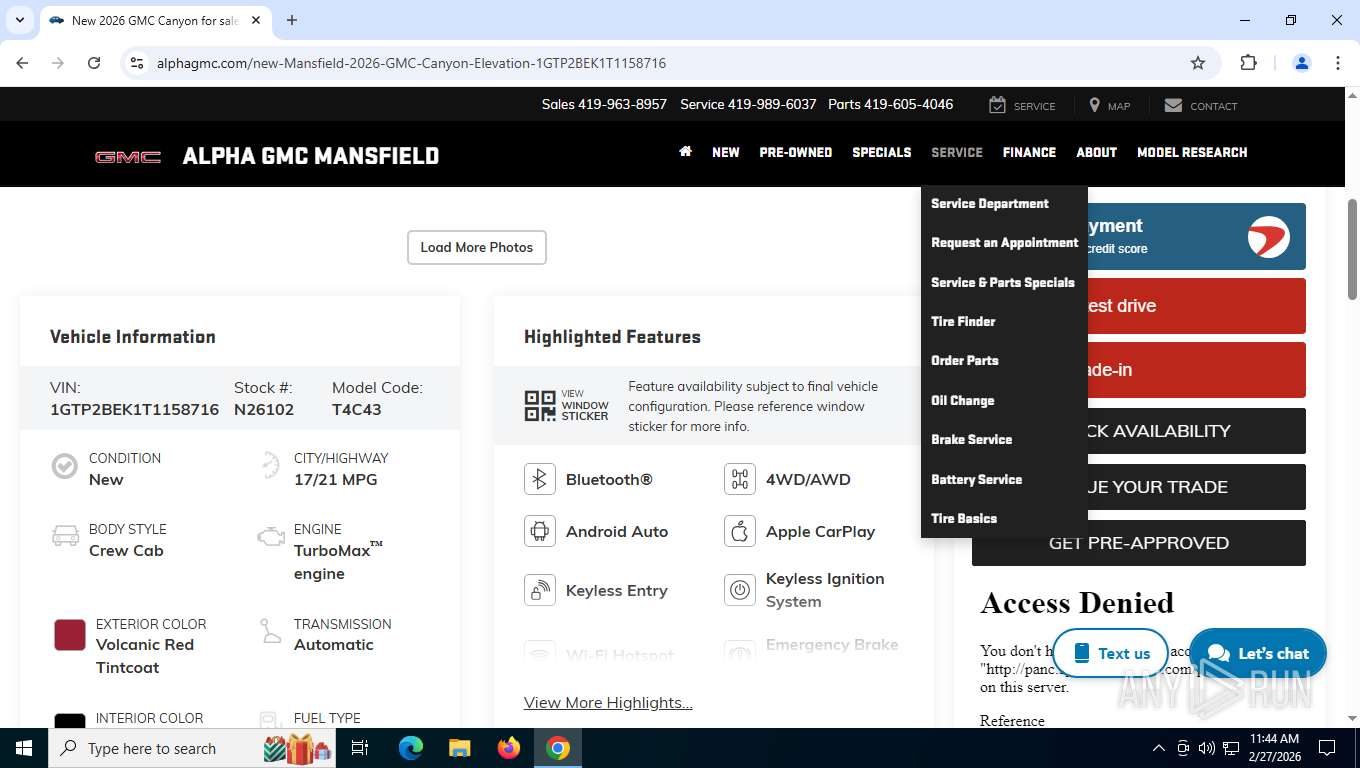
Task: Click the Android Auto feature icon
Action: (x=540, y=531)
